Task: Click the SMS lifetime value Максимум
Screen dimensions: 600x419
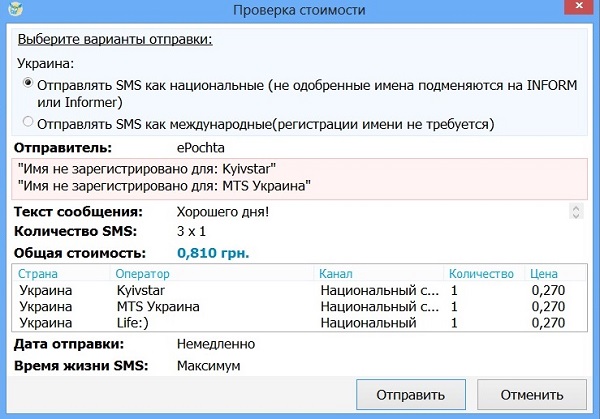Action: [209, 366]
